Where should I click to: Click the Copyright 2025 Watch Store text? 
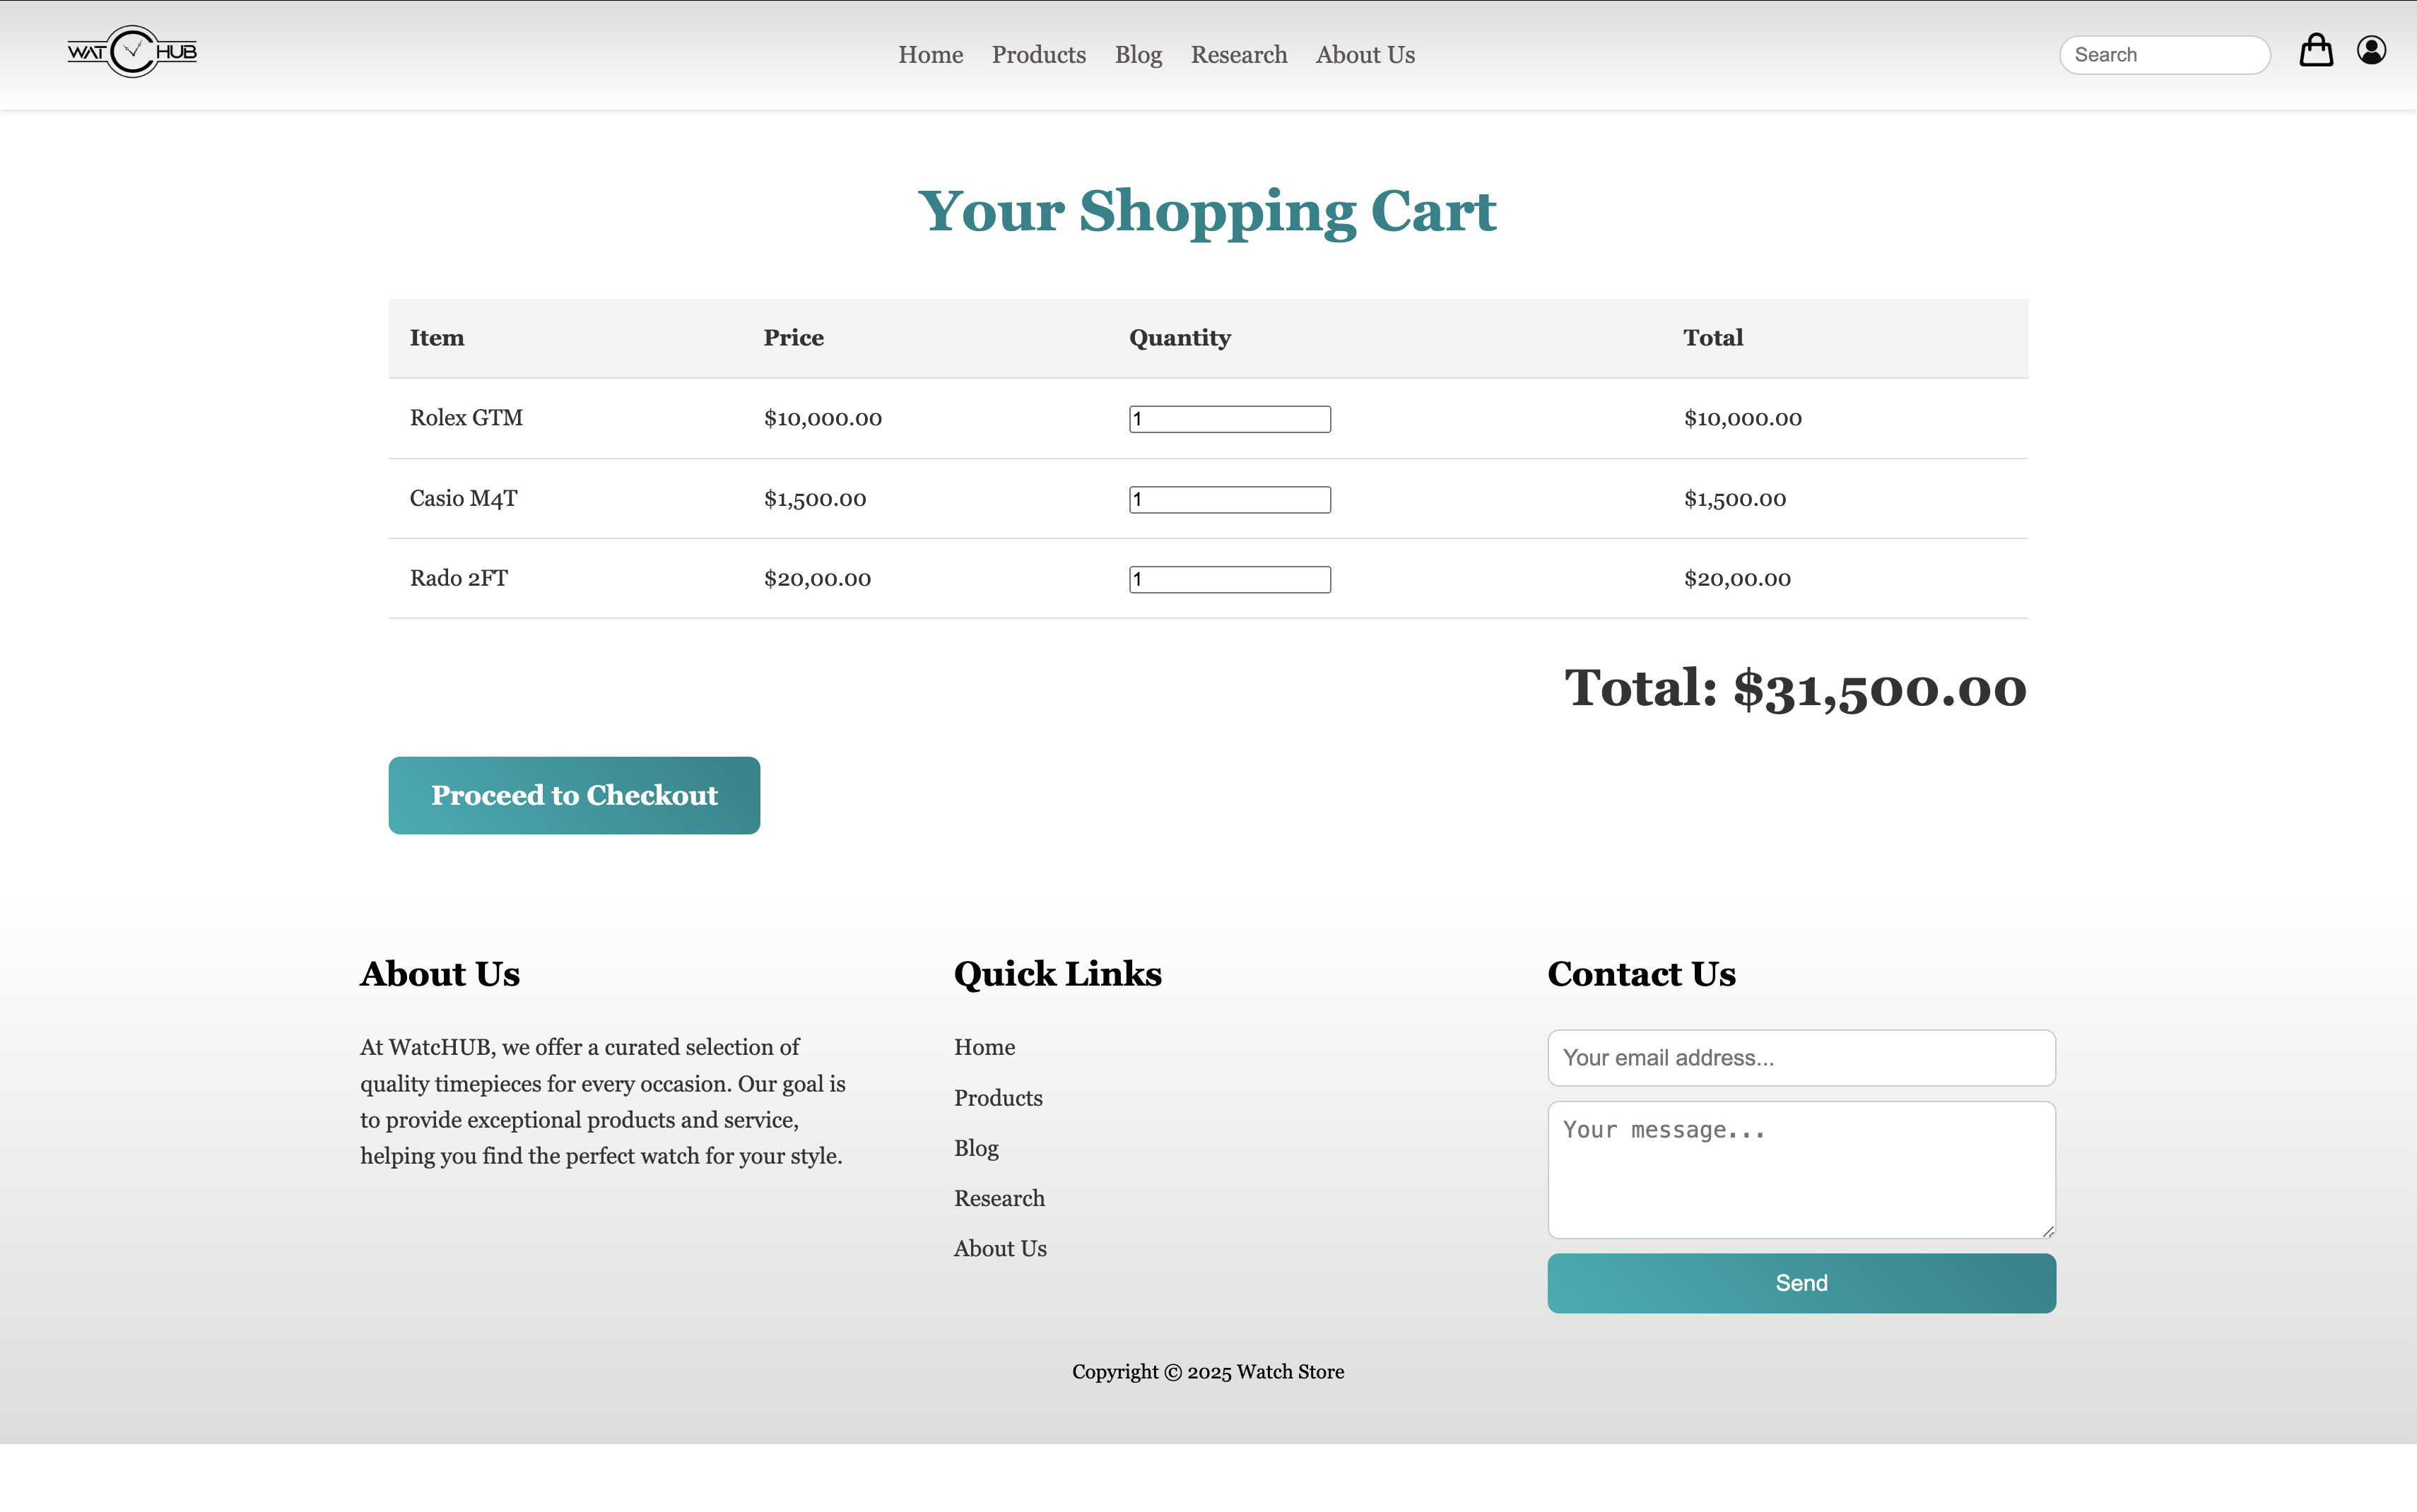[x=1208, y=1372]
